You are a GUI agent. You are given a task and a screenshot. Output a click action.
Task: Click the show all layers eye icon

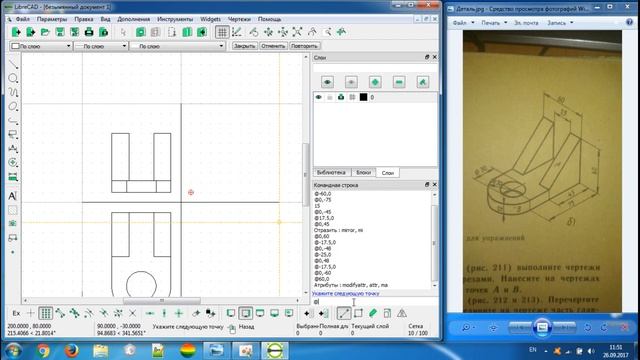click(327, 82)
